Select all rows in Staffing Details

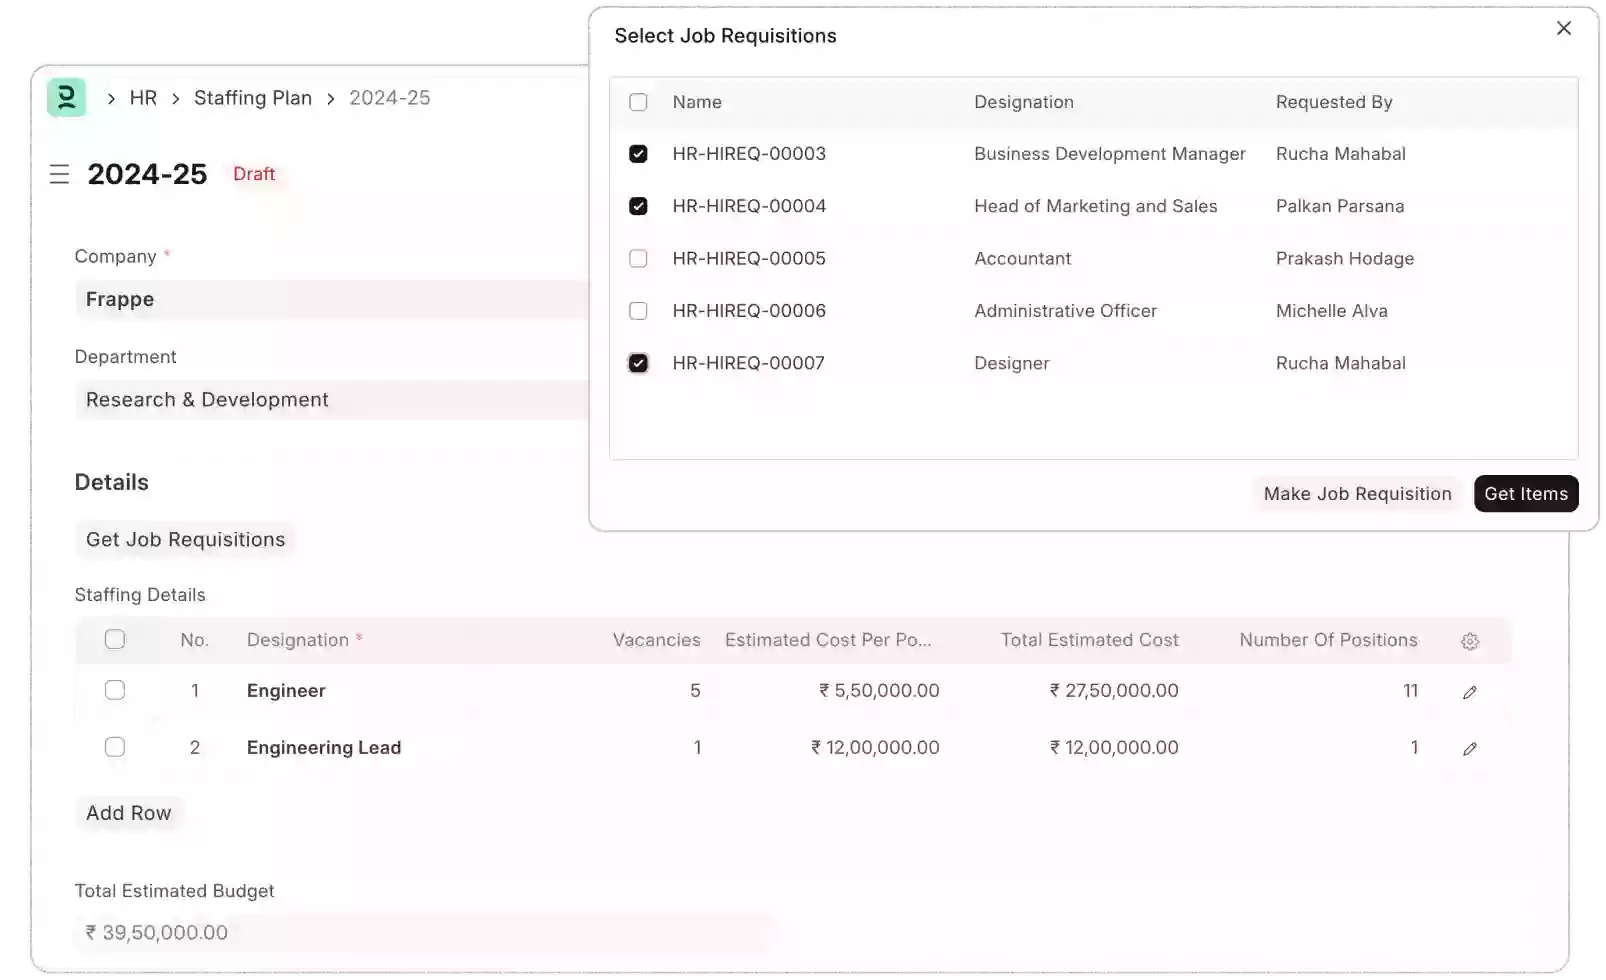[115, 640]
